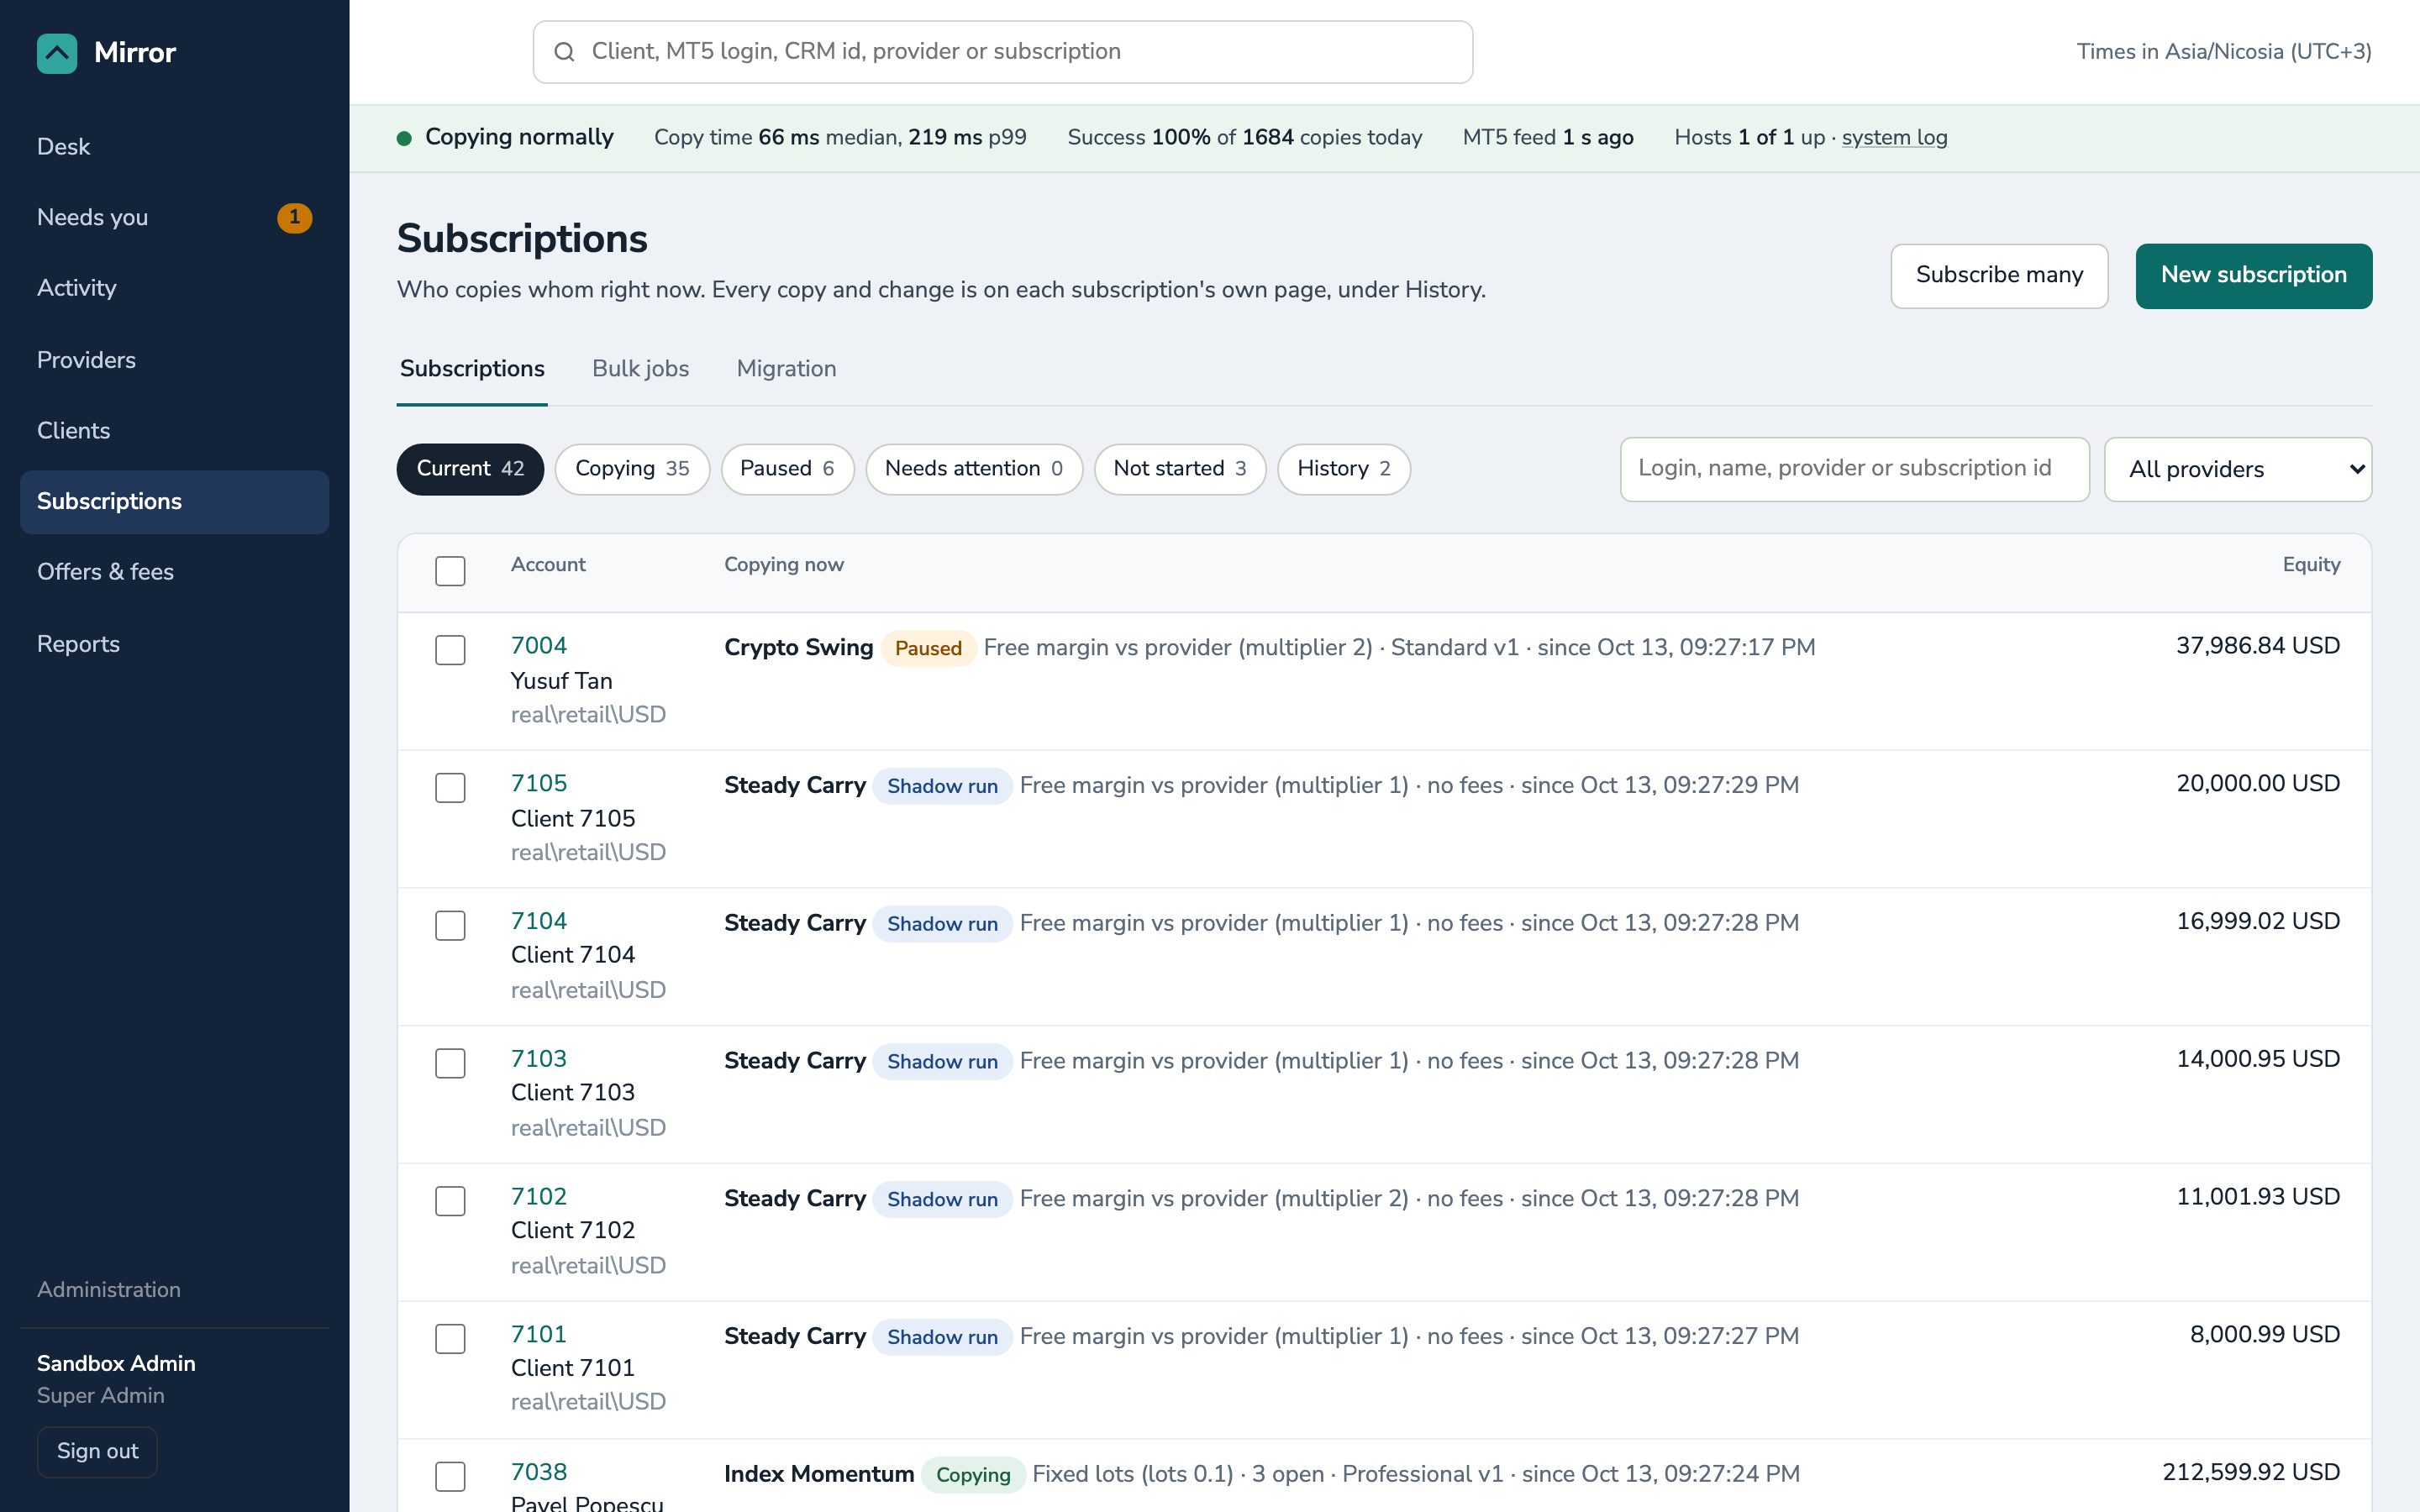Click the Copying status badge on Index Momentum
The height and width of the screenshot is (1512, 2420).
click(972, 1475)
